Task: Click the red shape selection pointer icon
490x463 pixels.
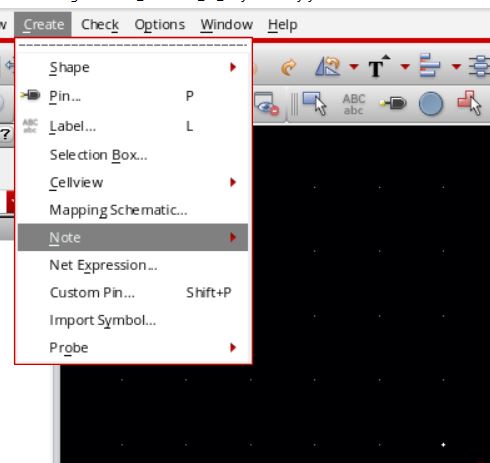Action: click(470, 103)
